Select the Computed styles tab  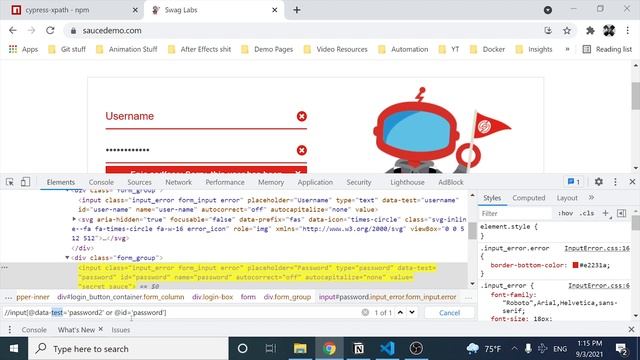tap(529, 198)
